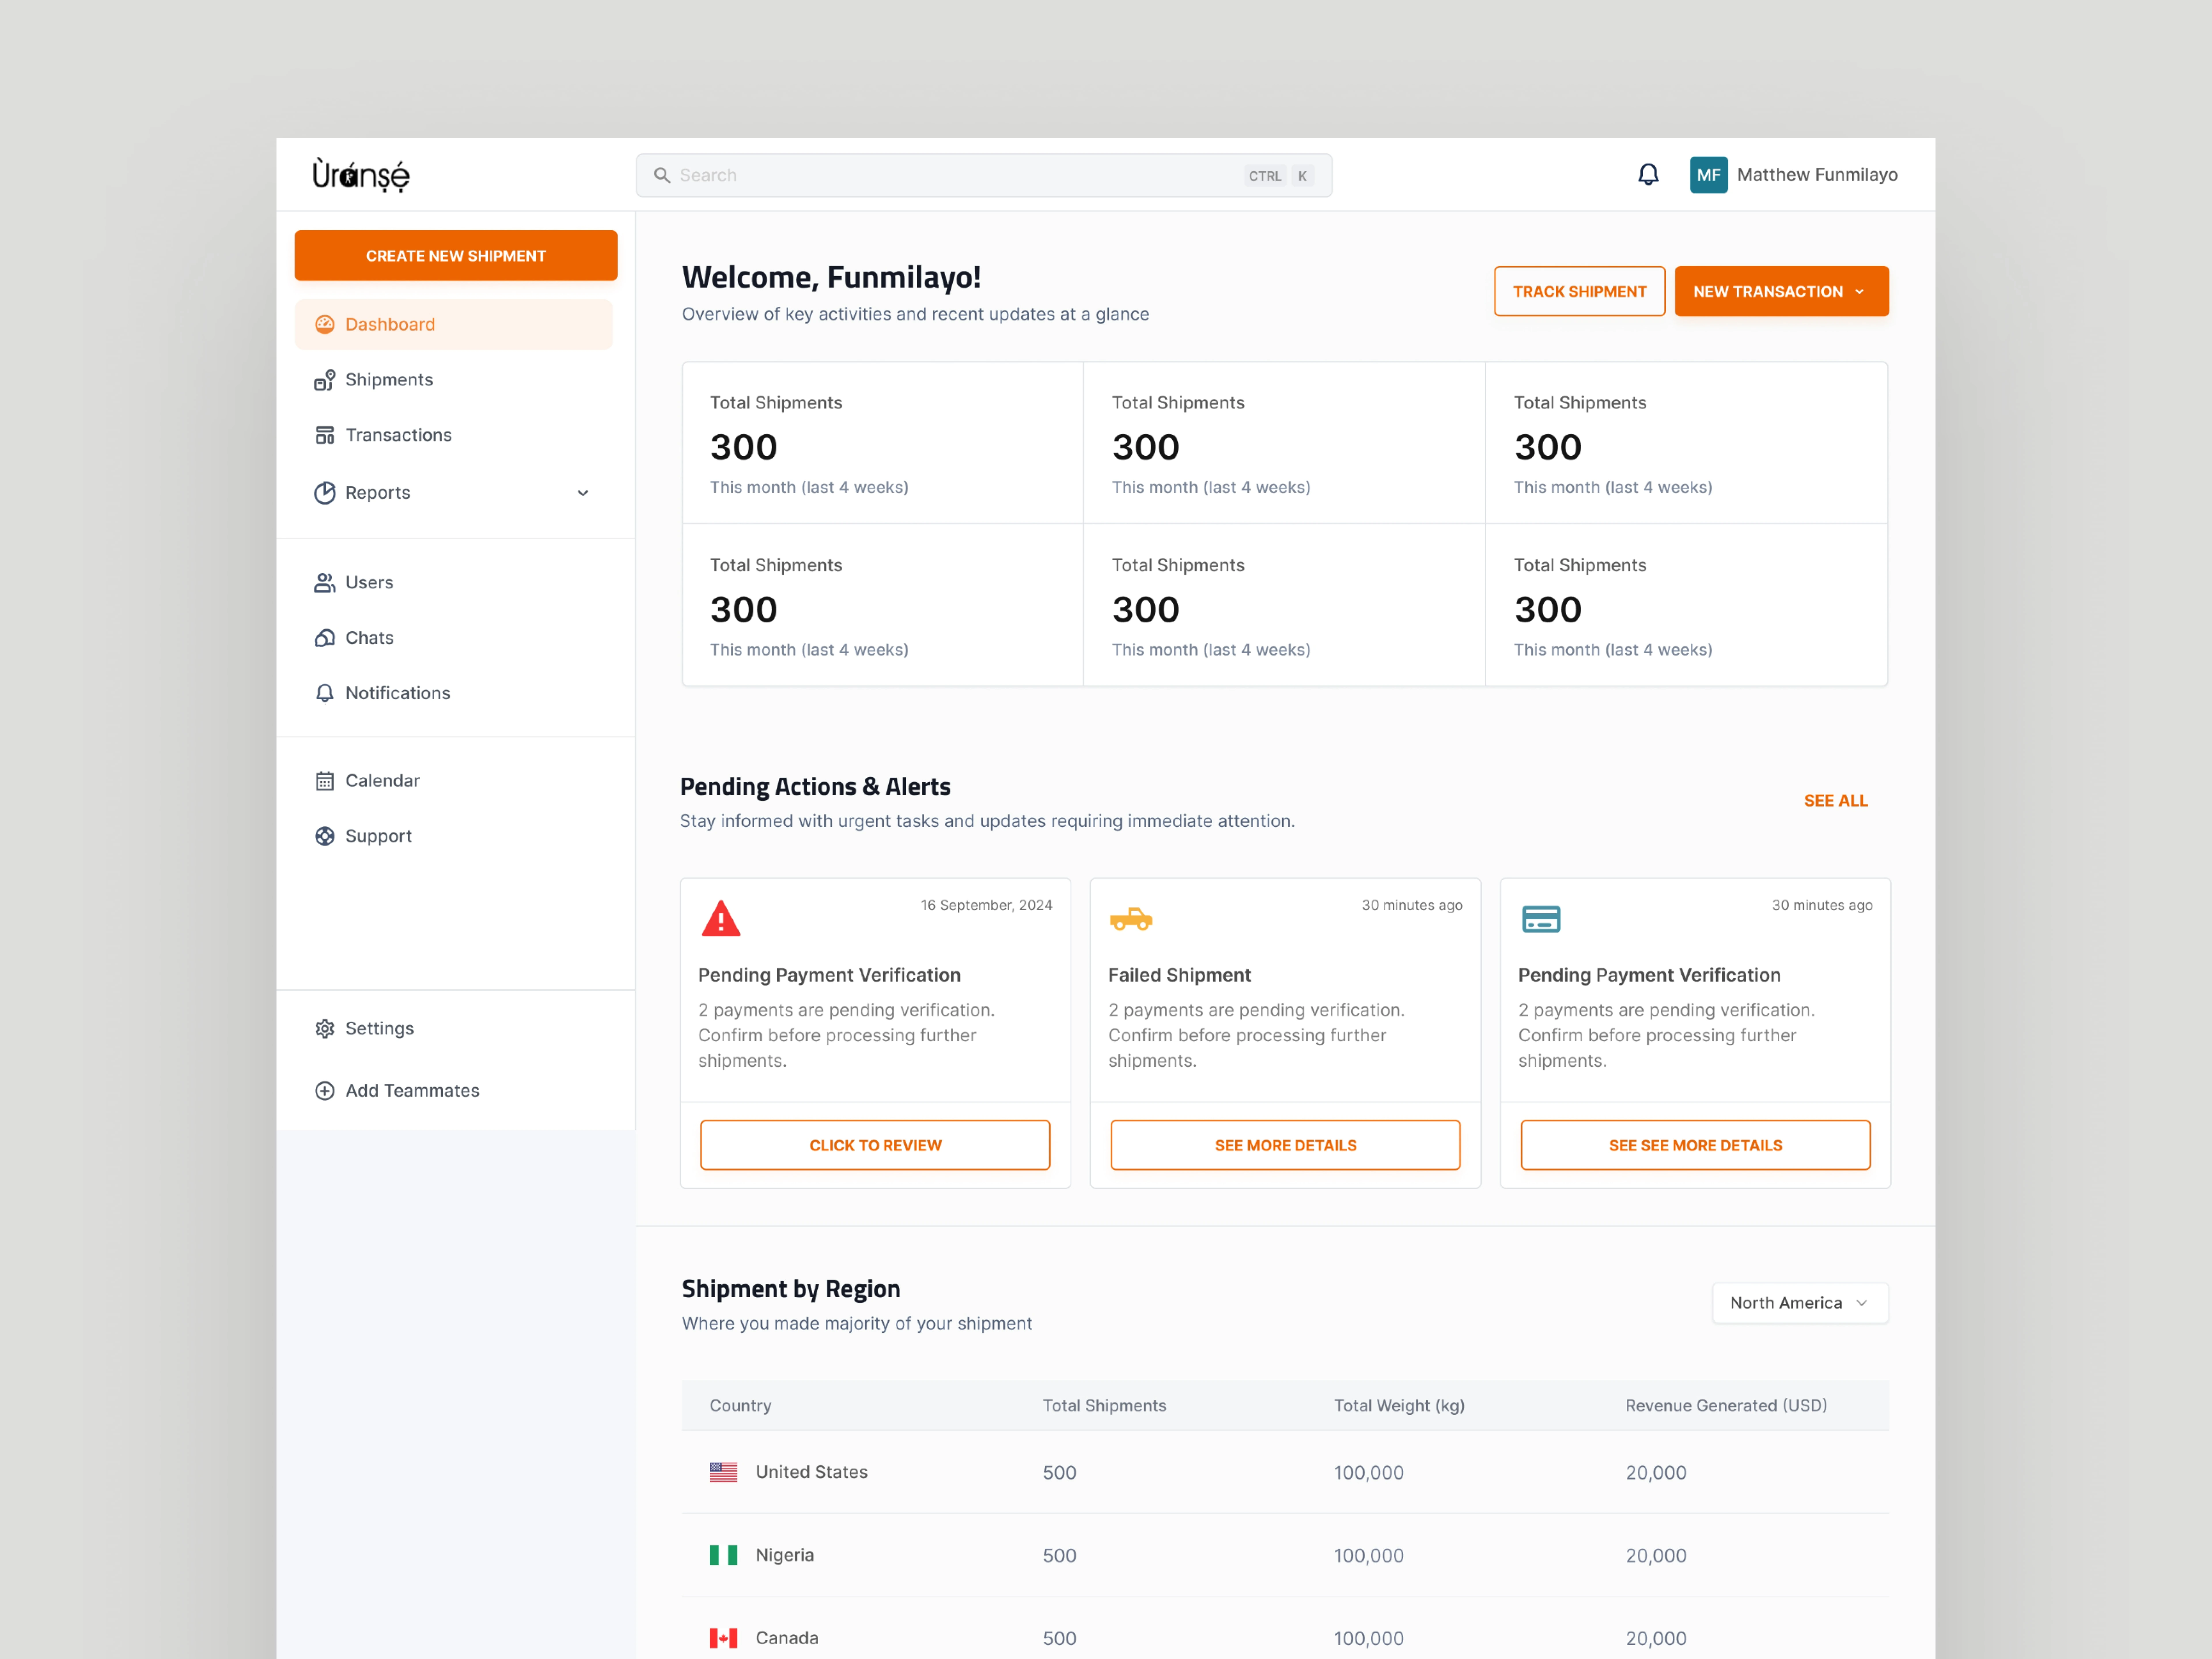
Task: Click the Shipments sidebar icon
Action: tap(325, 380)
